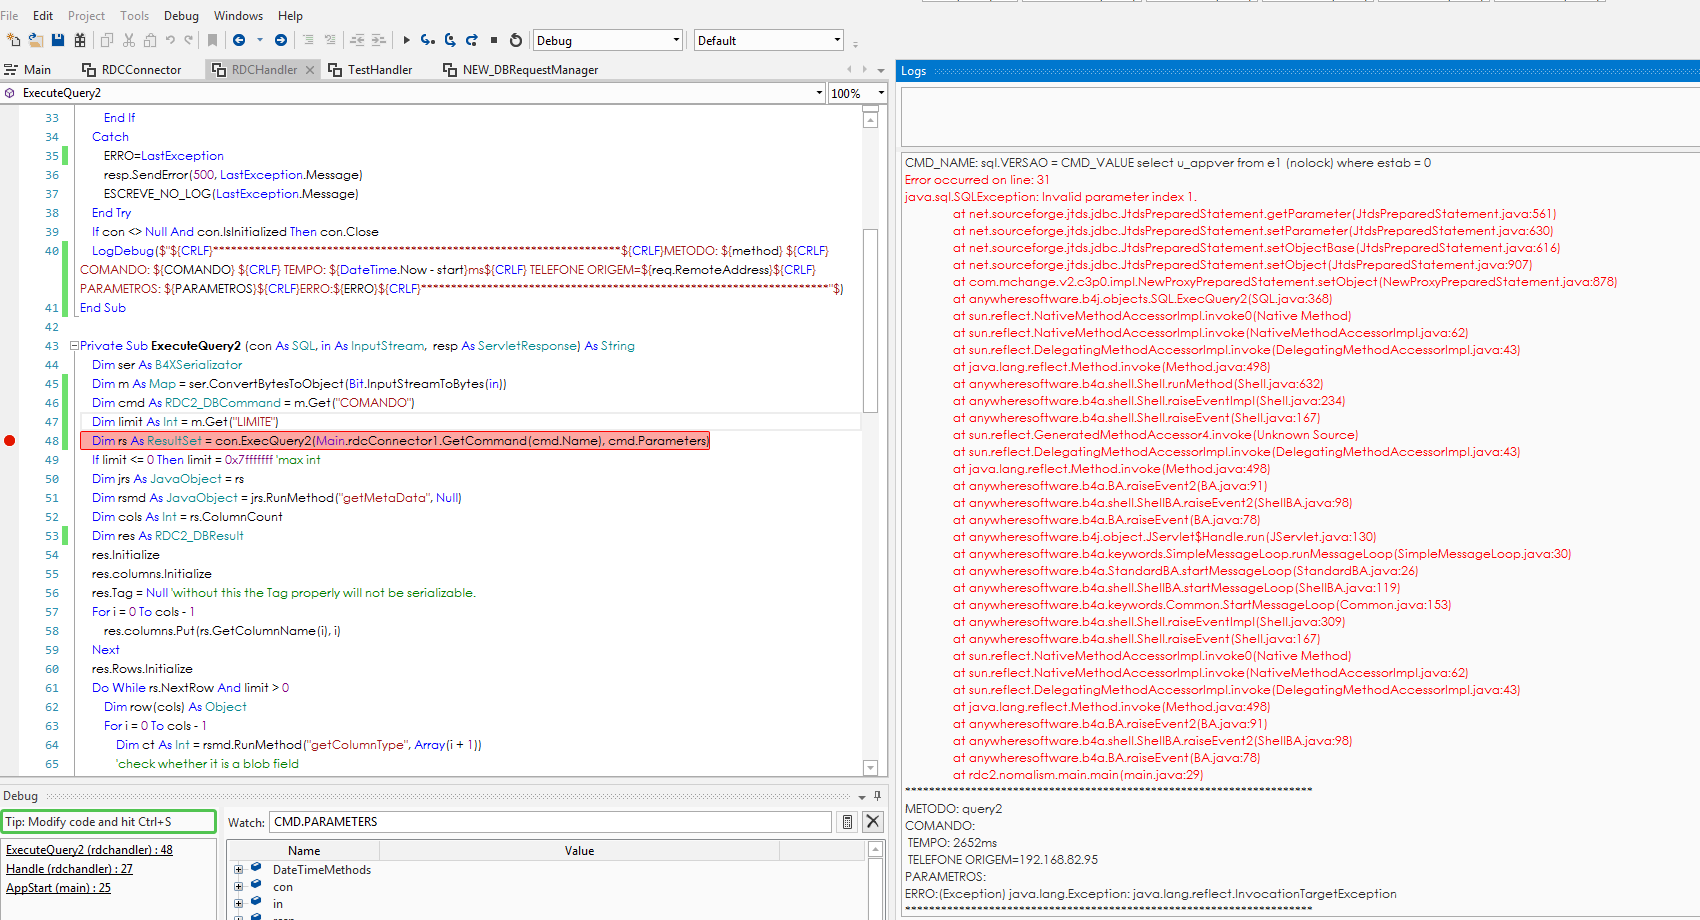Click the Restart debug icon
The image size is (1700, 920).
(516, 40)
